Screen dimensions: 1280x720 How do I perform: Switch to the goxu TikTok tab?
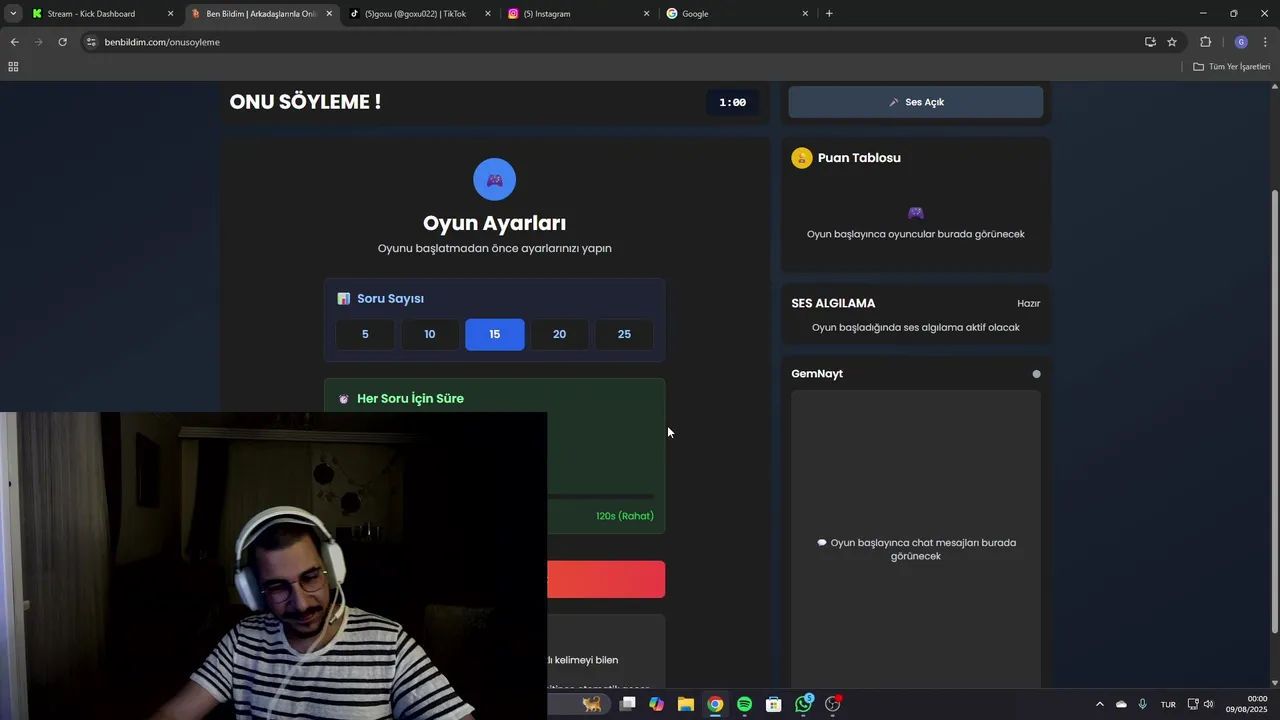(415, 14)
